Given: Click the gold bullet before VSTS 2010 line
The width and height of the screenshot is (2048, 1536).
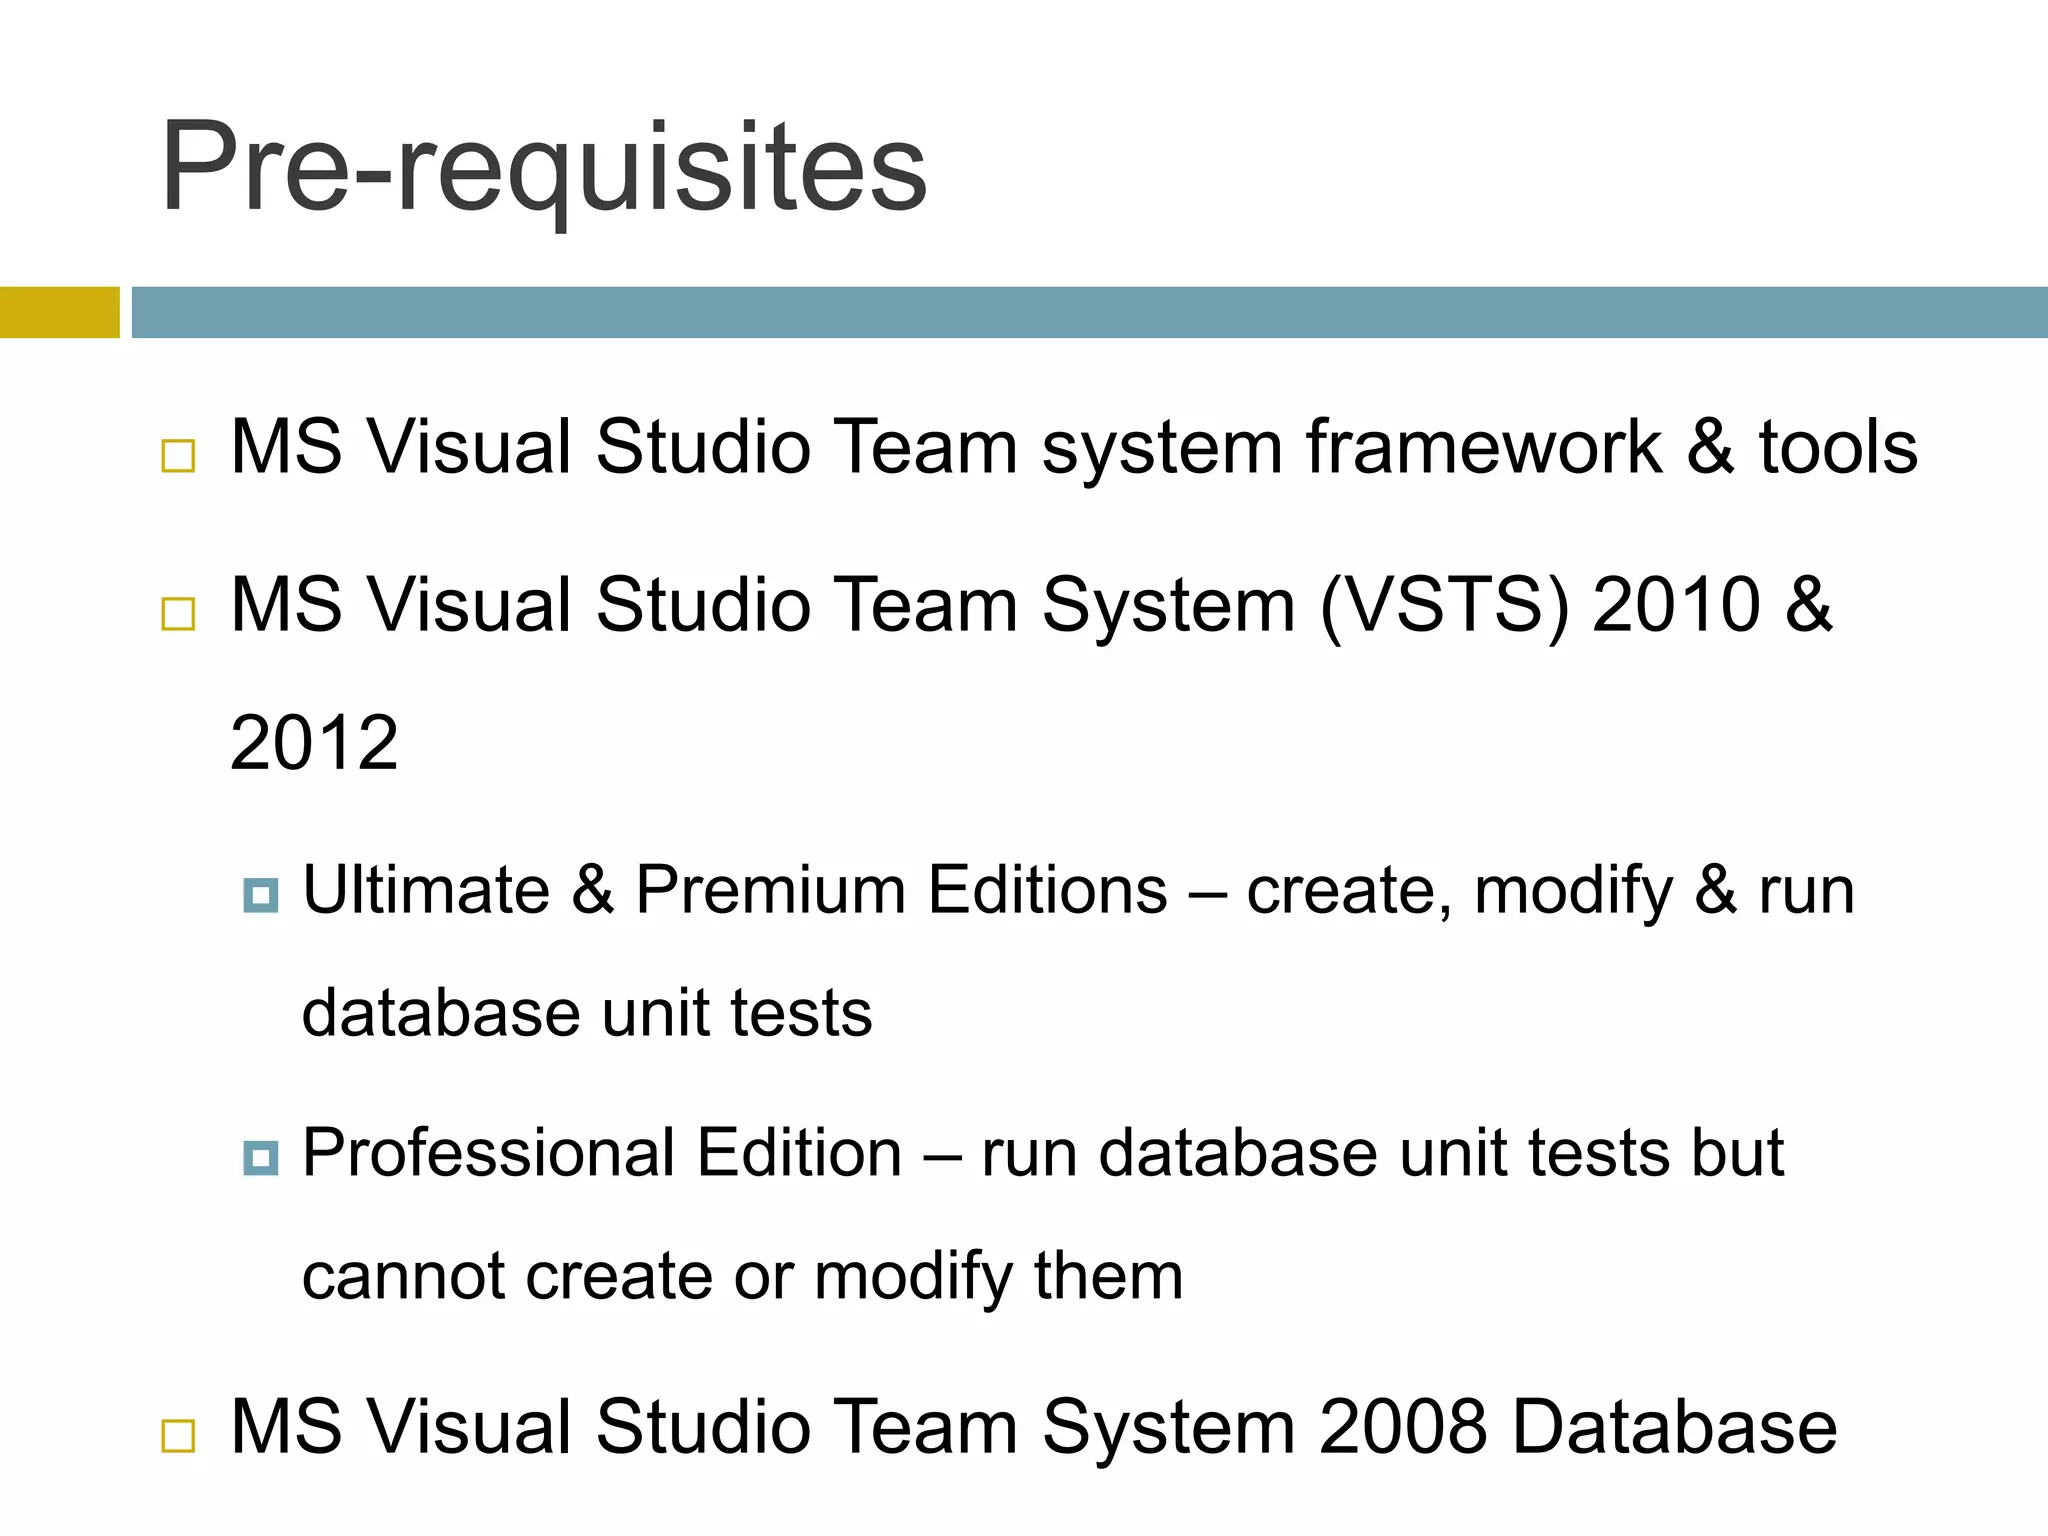Looking at the screenshot, I should pos(178,614).
